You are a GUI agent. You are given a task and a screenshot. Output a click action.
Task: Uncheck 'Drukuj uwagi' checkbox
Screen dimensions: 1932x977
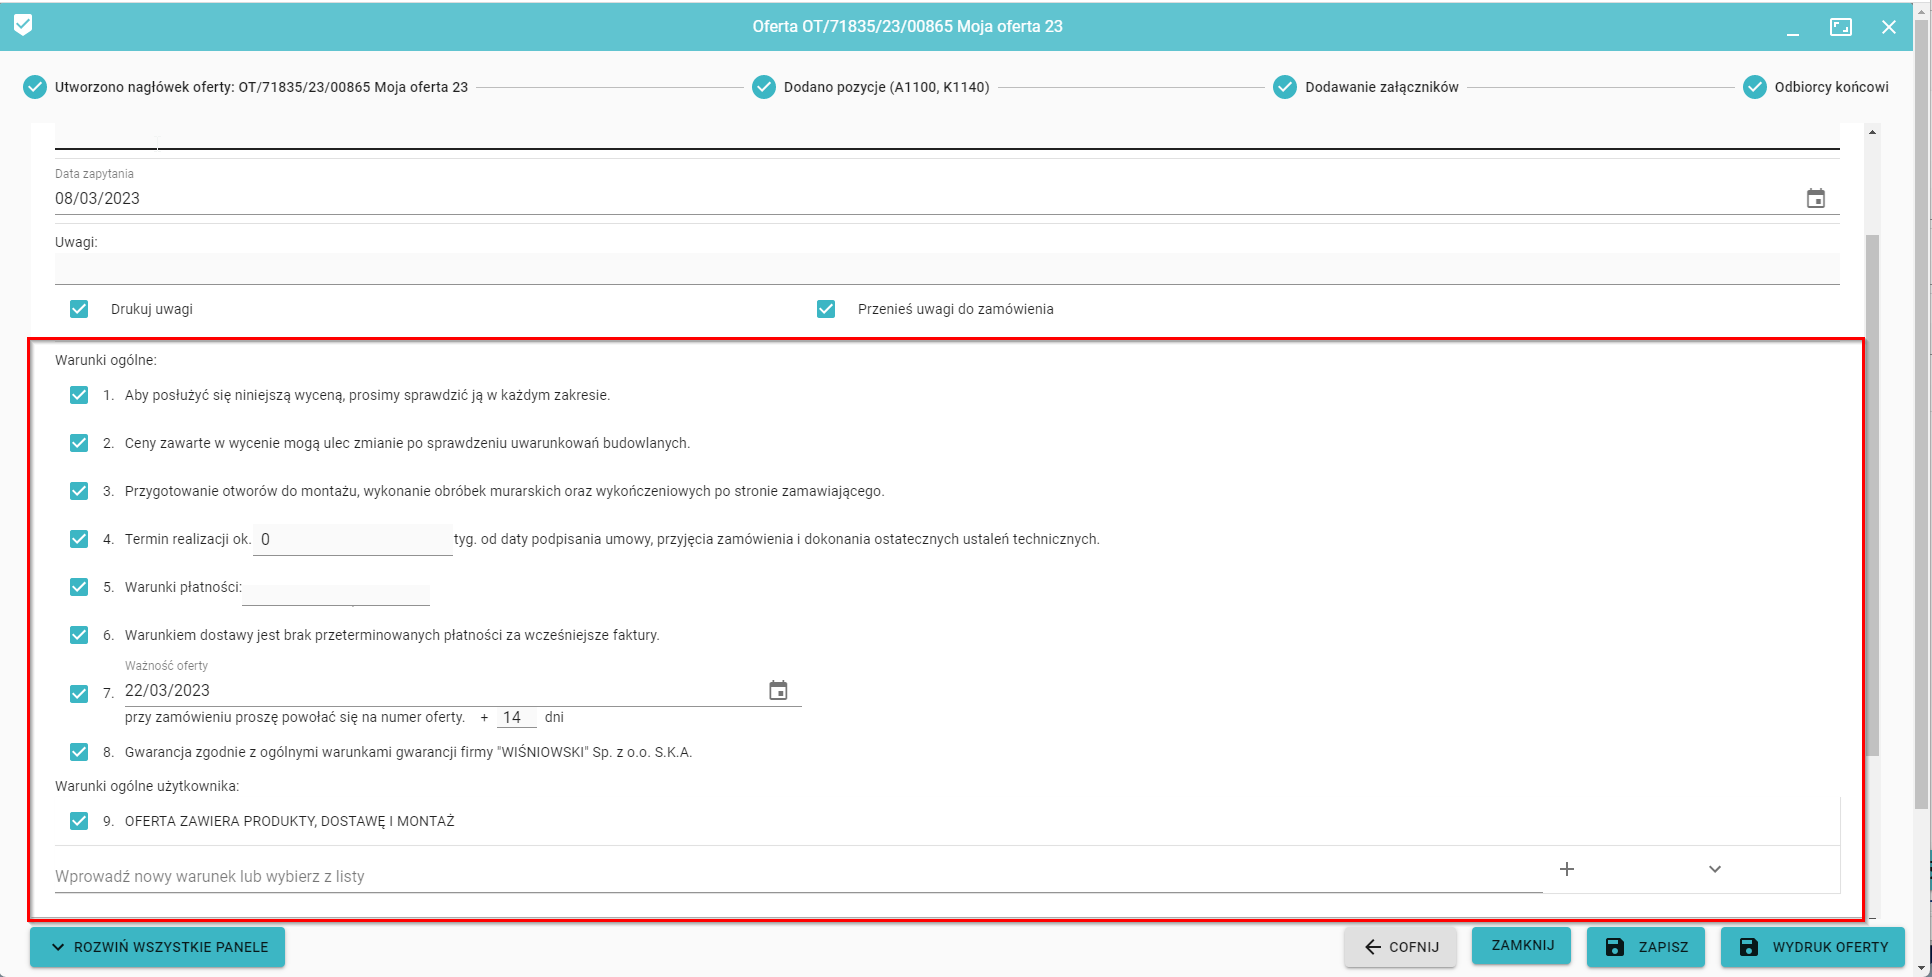pyautogui.click(x=79, y=309)
